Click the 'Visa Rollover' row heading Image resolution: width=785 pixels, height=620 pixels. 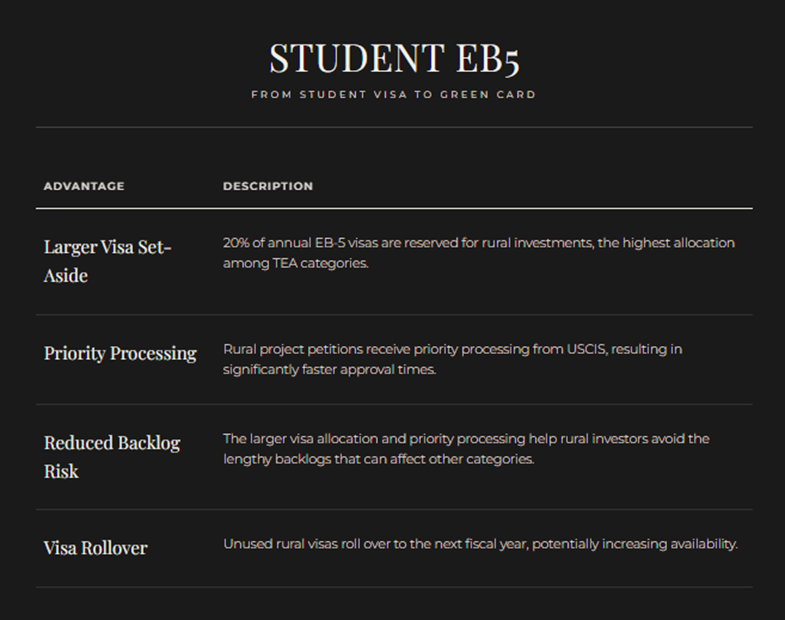(x=95, y=548)
